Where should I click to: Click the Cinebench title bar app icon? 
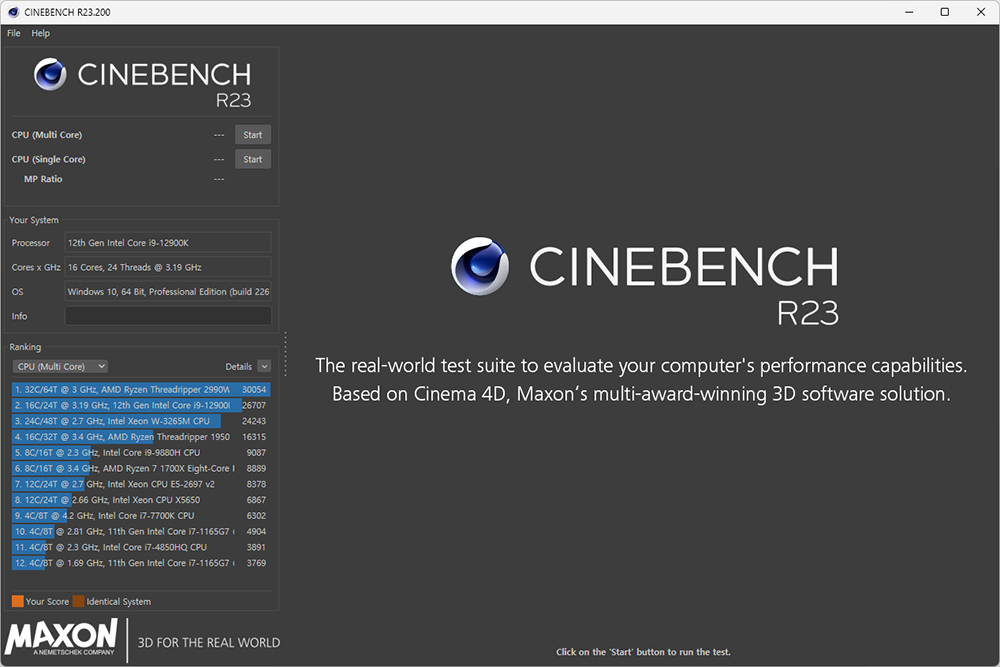[x=13, y=12]
